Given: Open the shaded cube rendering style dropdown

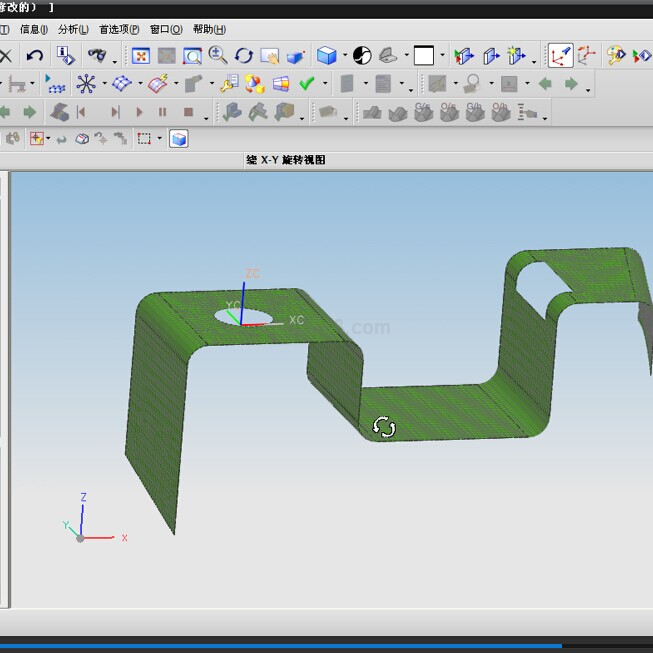Looking at the screenshot, I should click(x=345, y=56).
